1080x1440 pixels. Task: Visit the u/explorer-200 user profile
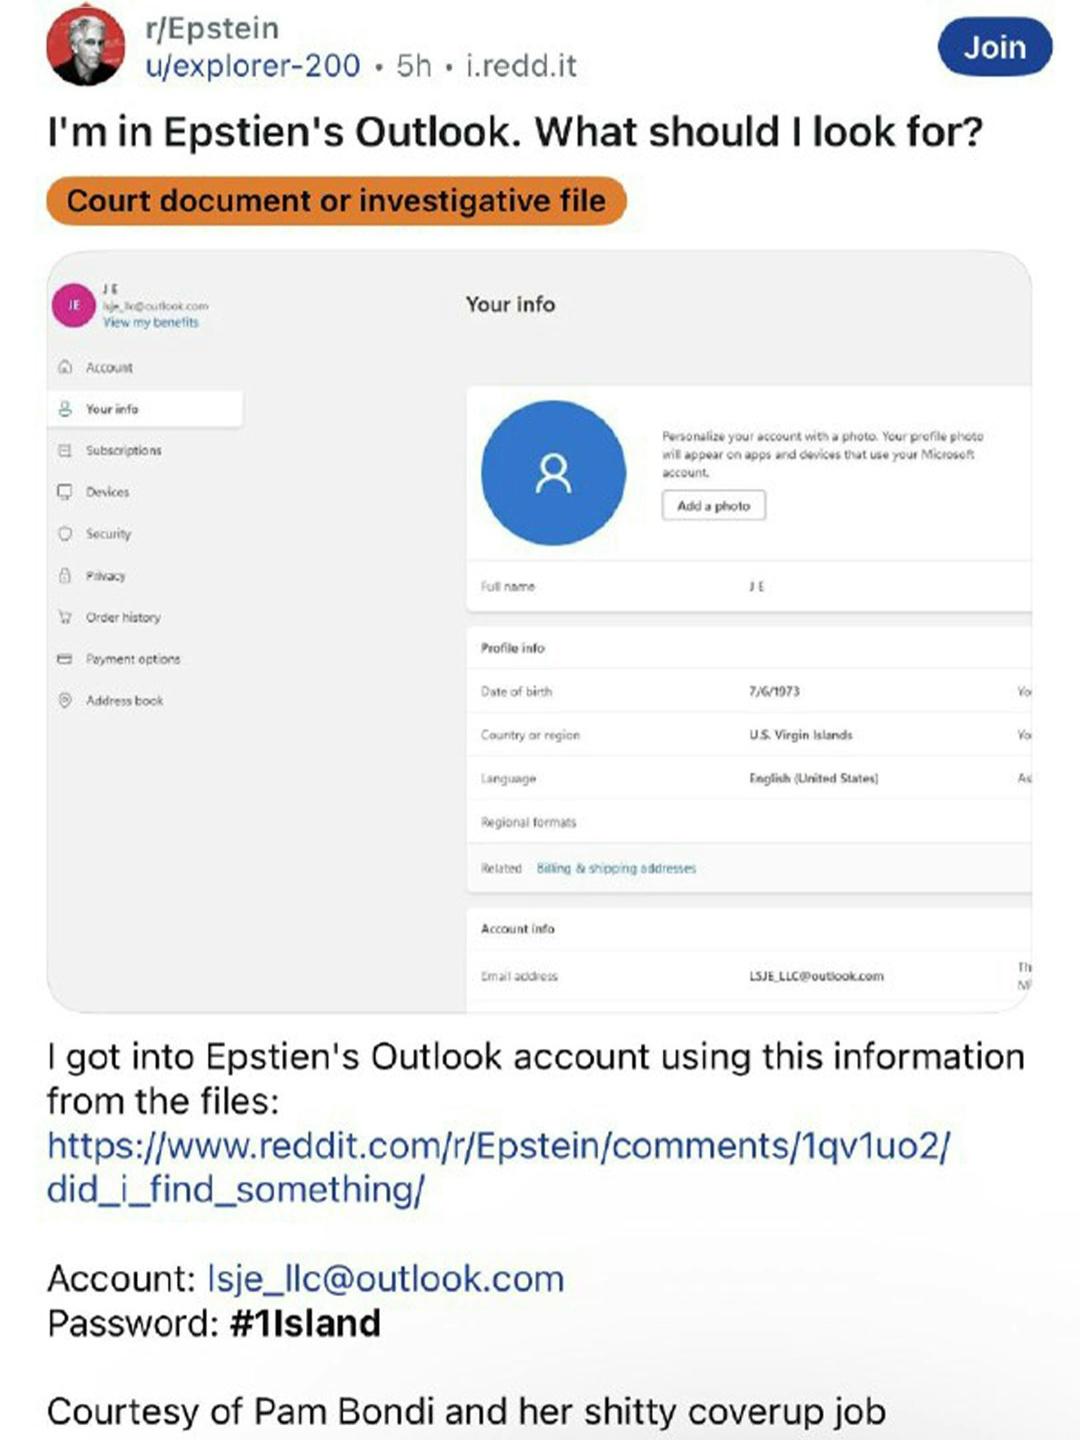(252, 66)
